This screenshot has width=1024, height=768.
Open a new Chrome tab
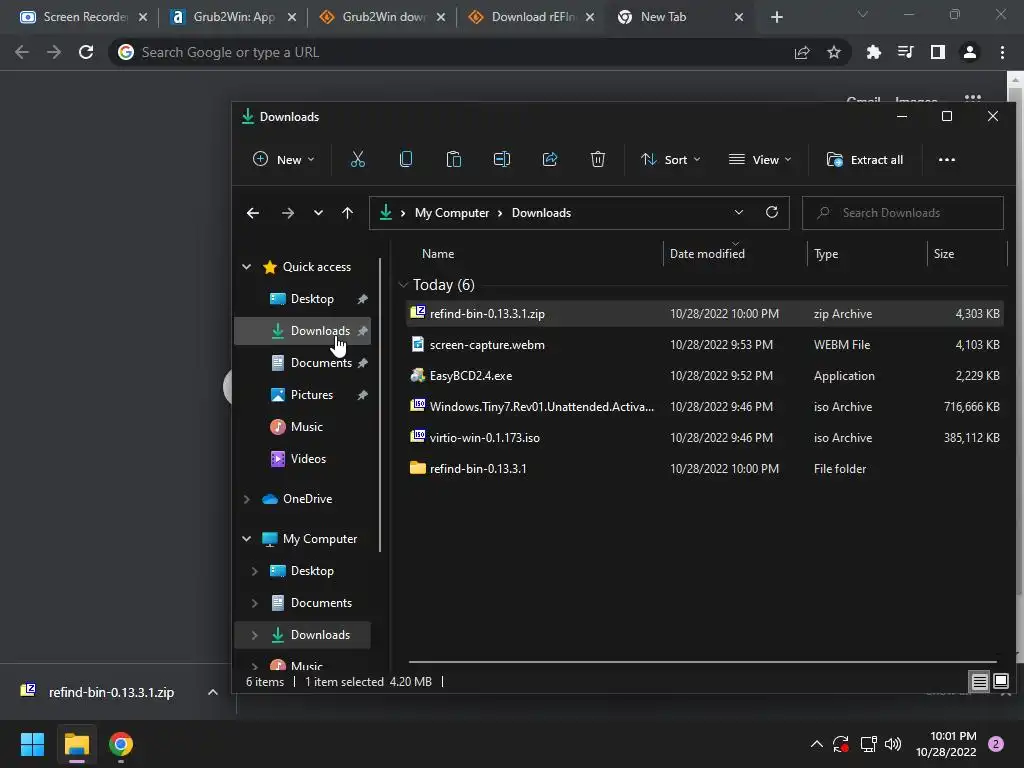coord(776,17)
